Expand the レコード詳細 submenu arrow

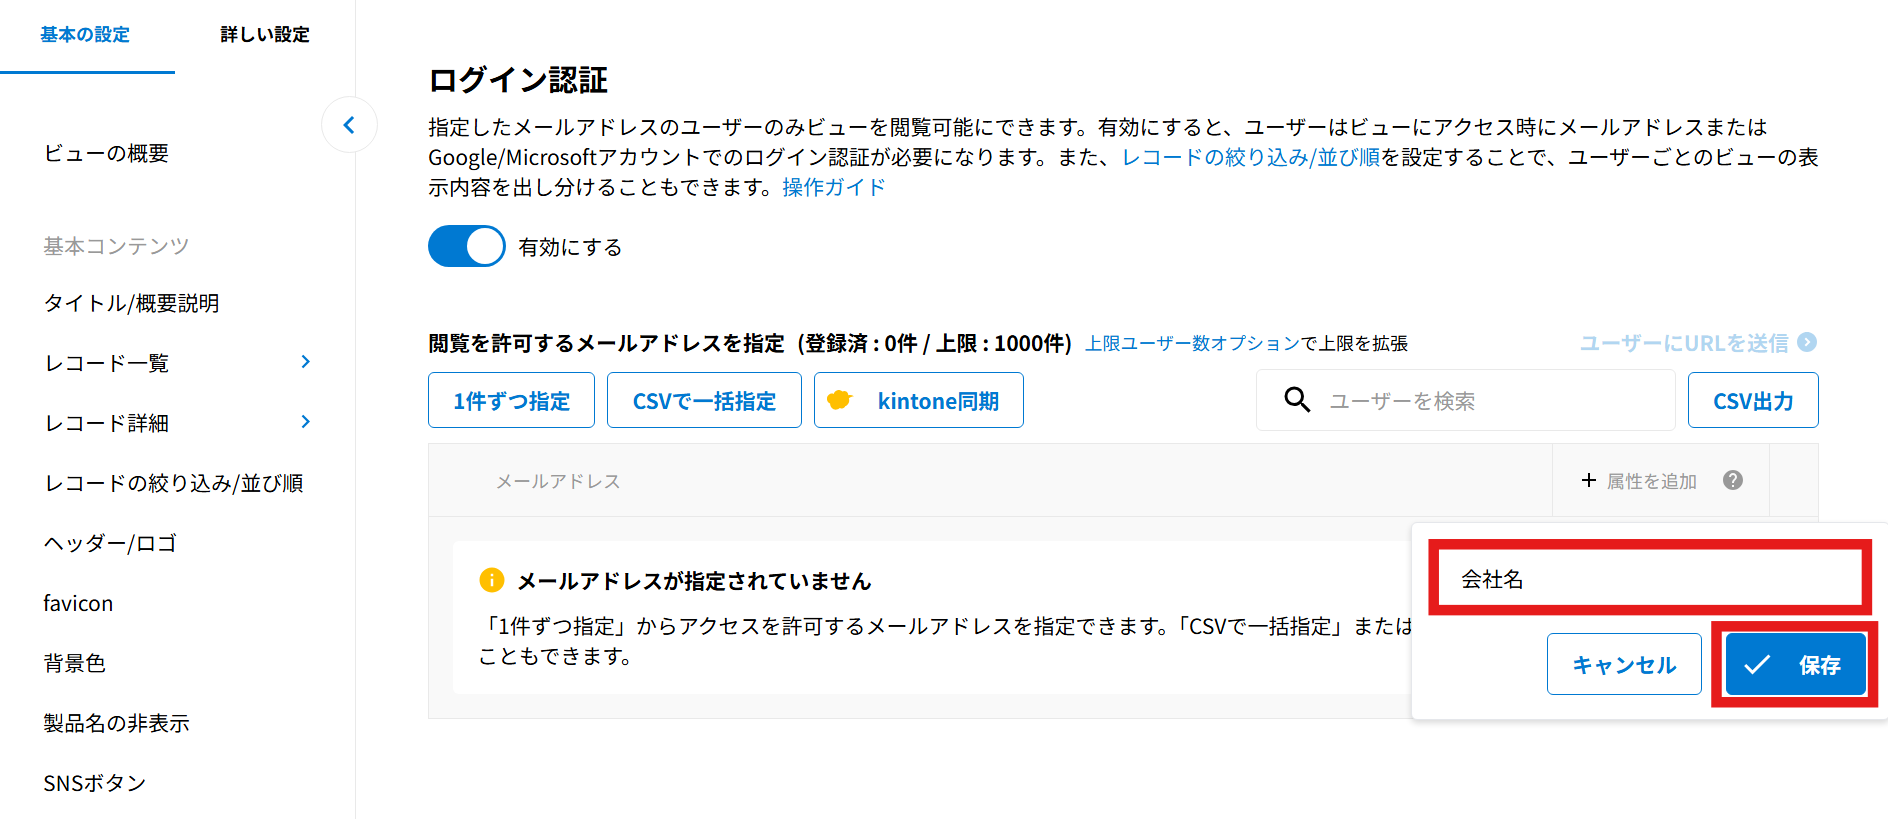[x=306, y=422]
